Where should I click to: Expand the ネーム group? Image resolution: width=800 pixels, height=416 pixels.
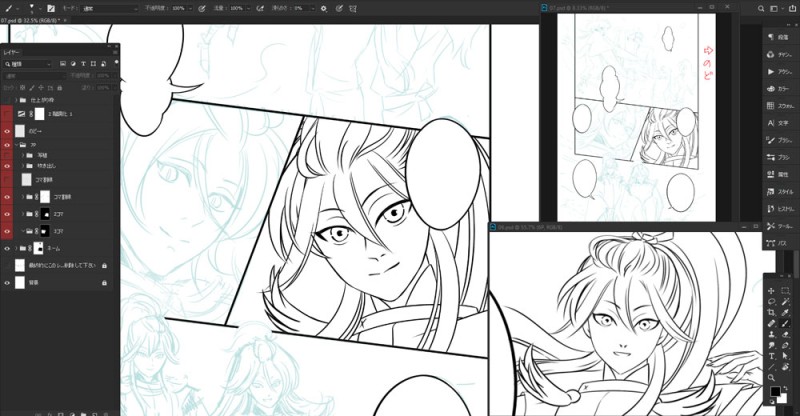point(16,249)
